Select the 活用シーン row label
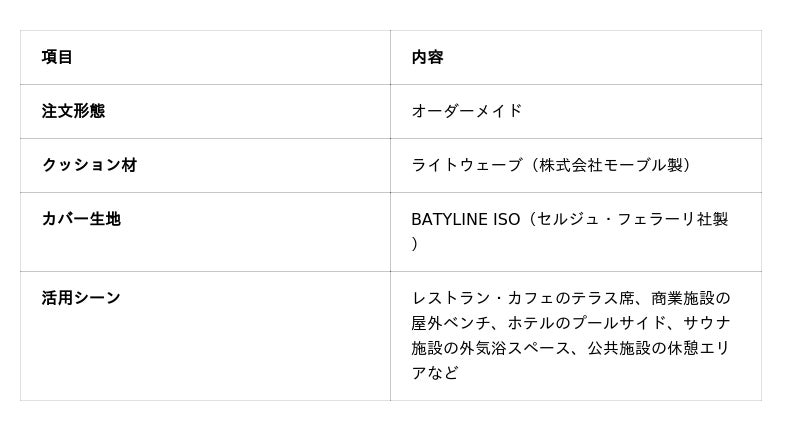 point(81,298)
